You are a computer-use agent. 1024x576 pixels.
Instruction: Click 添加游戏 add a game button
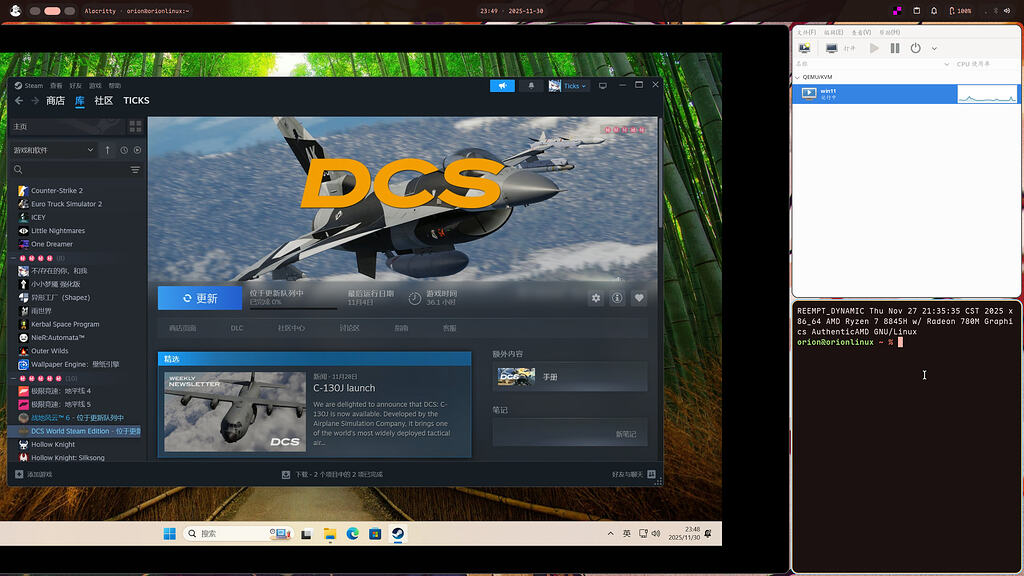tap(33, 474)
